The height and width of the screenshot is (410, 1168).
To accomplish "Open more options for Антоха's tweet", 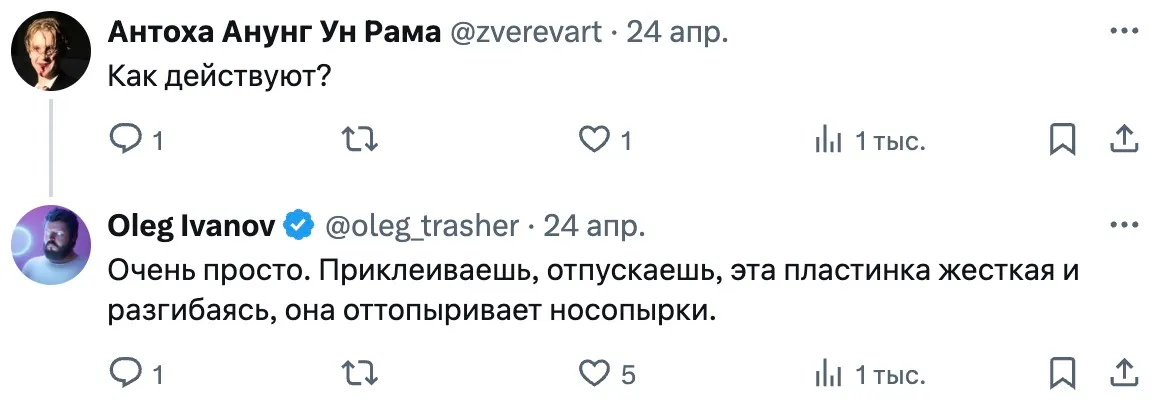I will pyautogui.click(x=1125, y=33).
